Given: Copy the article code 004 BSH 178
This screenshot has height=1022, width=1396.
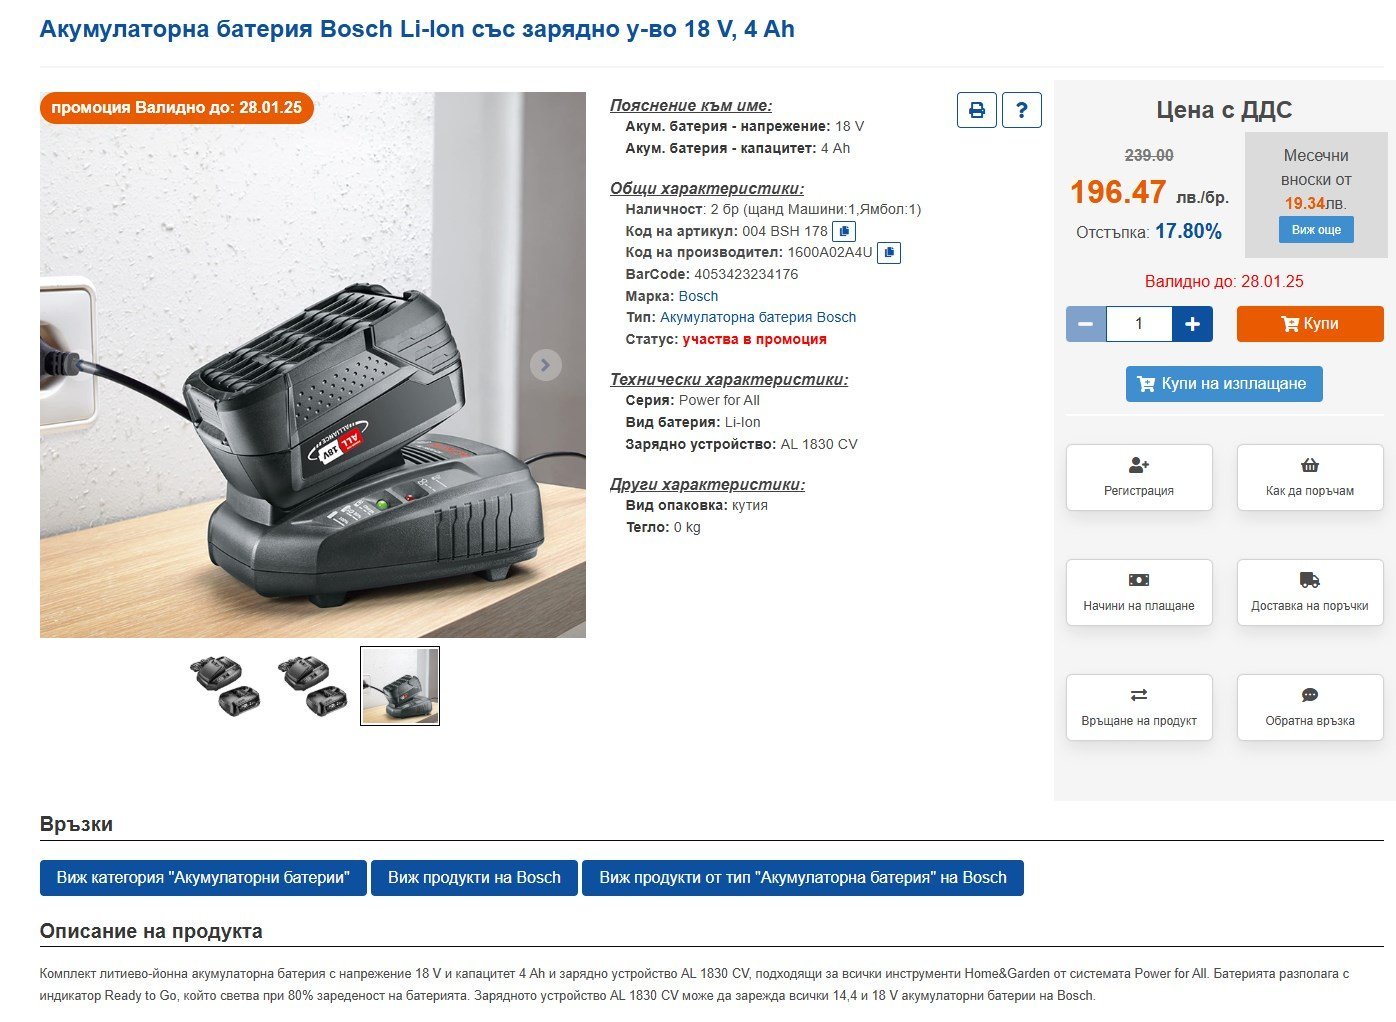Looking at the screenshot, I should [844, 231].
